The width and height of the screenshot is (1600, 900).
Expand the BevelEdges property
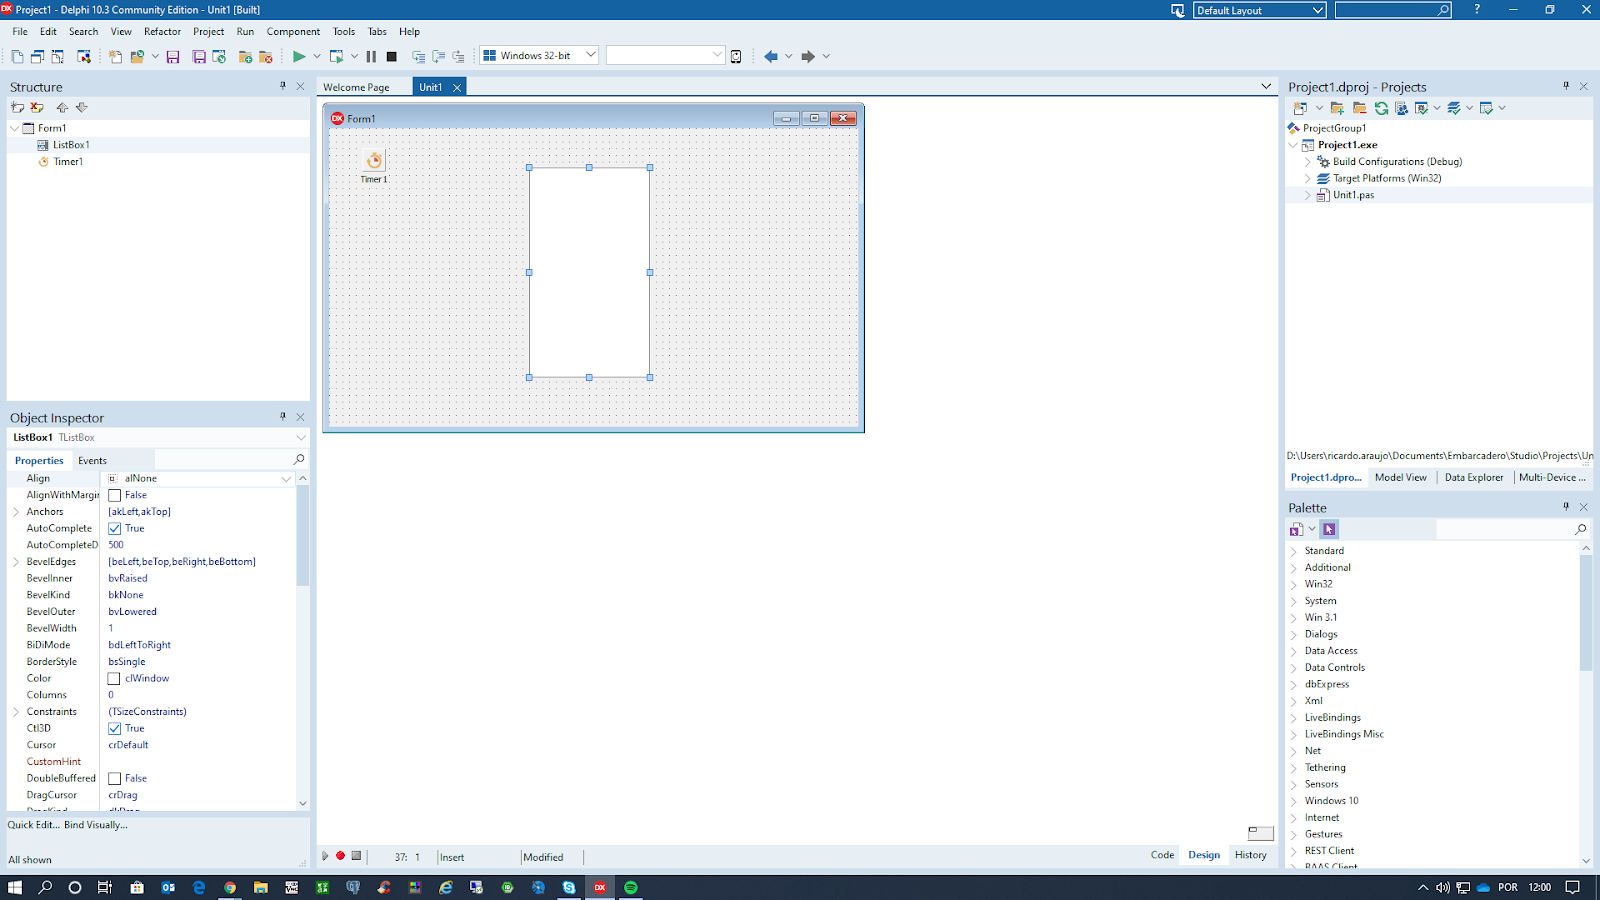[16, 562]
